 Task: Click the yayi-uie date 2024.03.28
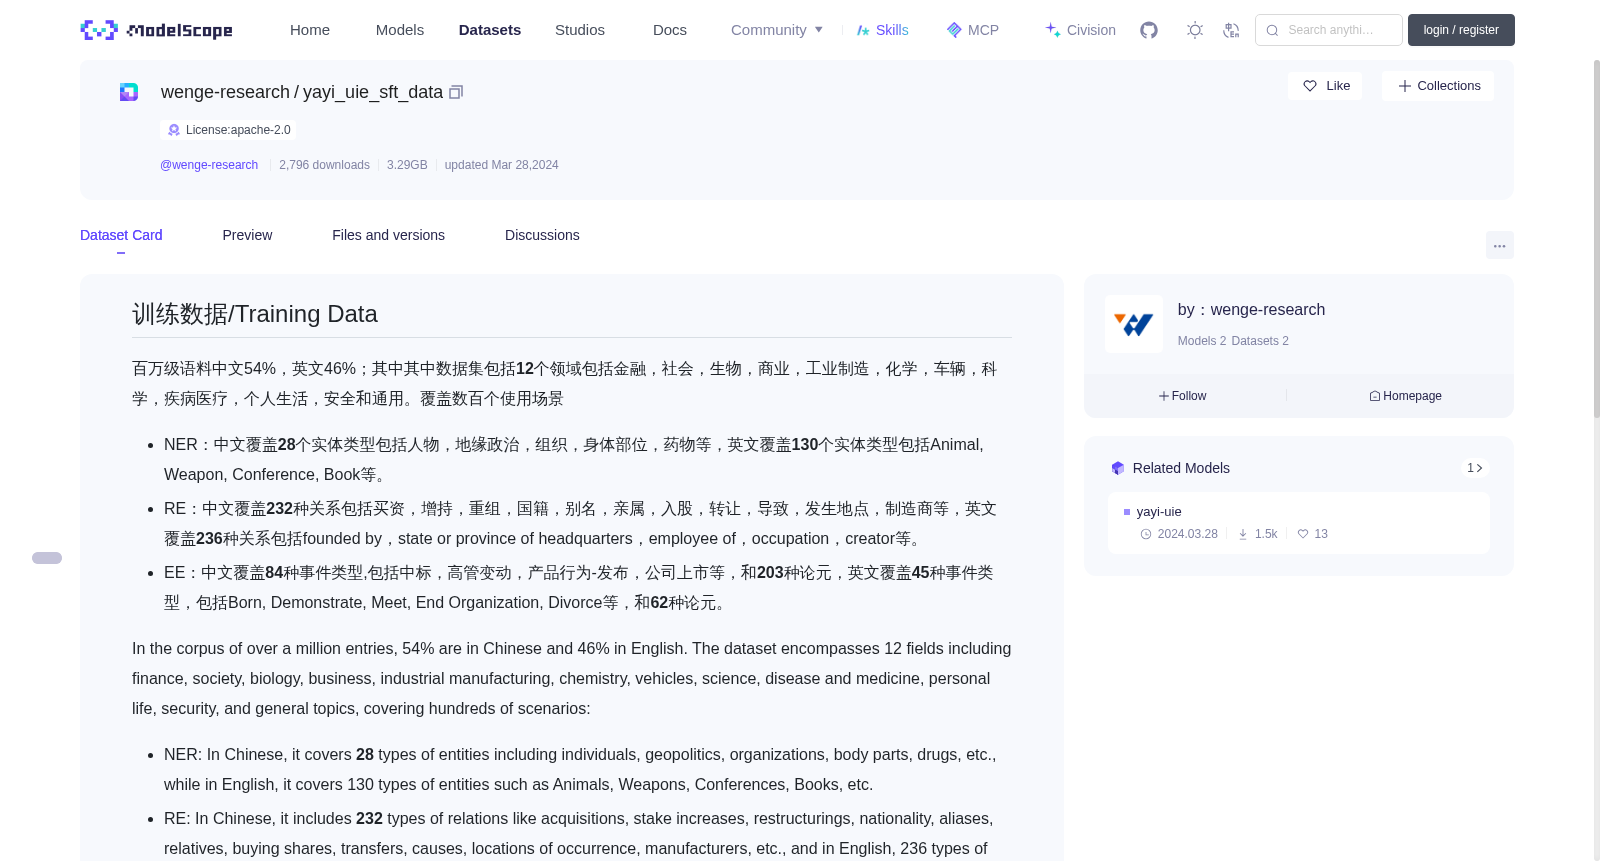click(x=1179, y=534)
